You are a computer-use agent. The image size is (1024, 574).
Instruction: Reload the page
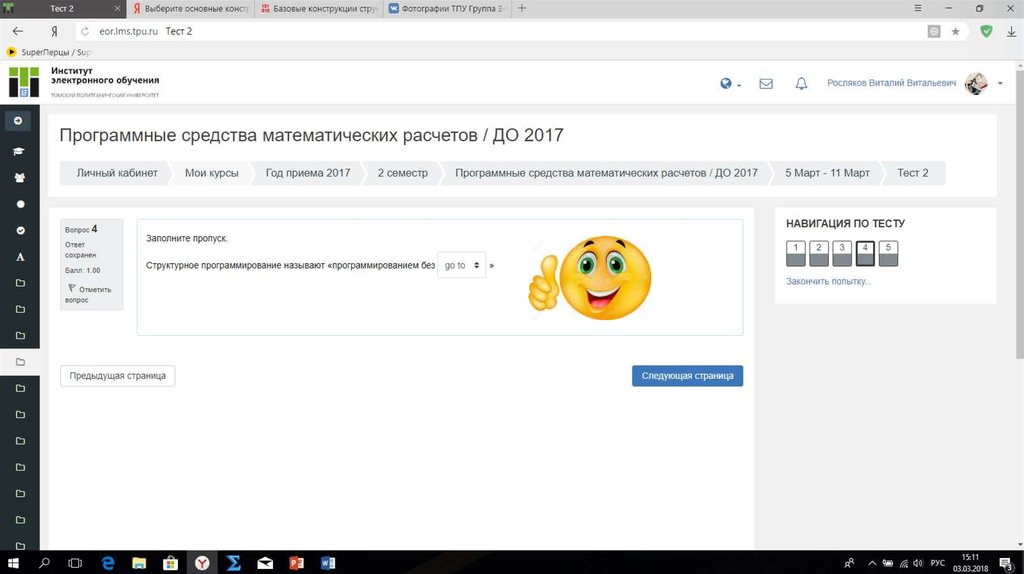tap(85, 31)
